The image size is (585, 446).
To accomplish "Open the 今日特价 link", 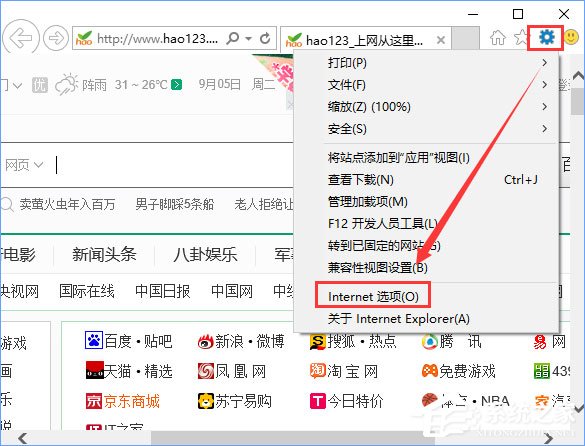I will click(356, 401).
